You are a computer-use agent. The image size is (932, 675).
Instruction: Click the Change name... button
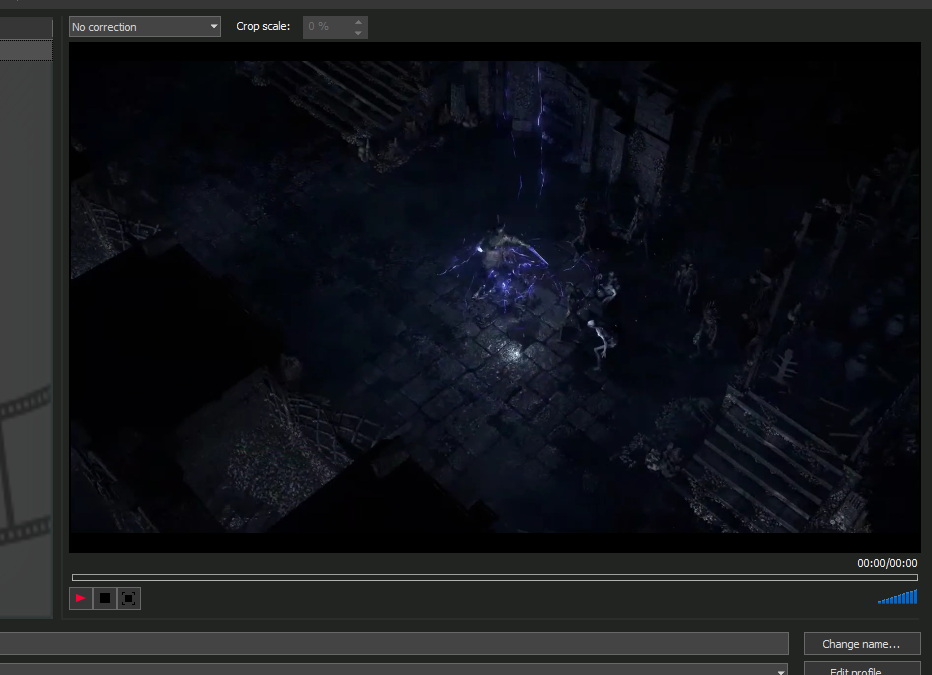[x=862, y=644]
